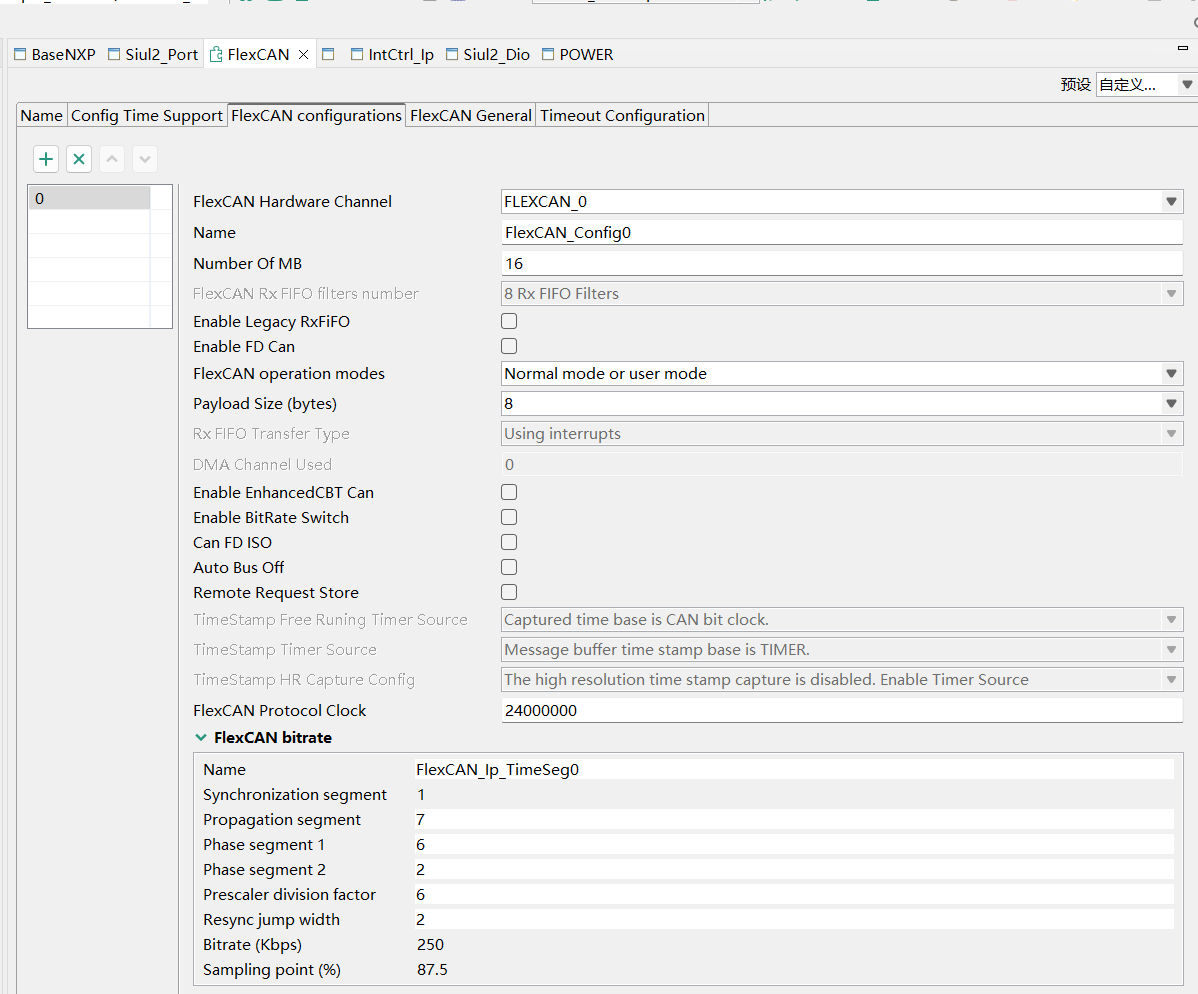1198x994 pixels.
Task: Switch to the POWER tab
Action: point(578,54)
